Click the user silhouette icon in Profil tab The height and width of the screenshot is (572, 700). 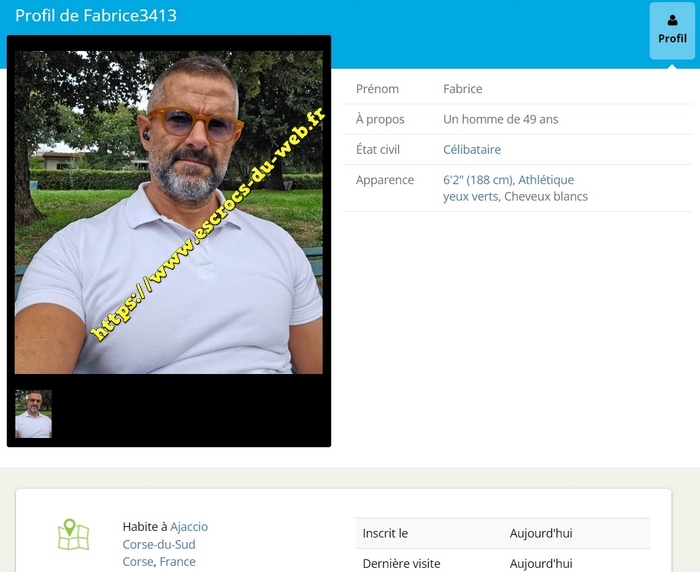[x=672, y=20]
